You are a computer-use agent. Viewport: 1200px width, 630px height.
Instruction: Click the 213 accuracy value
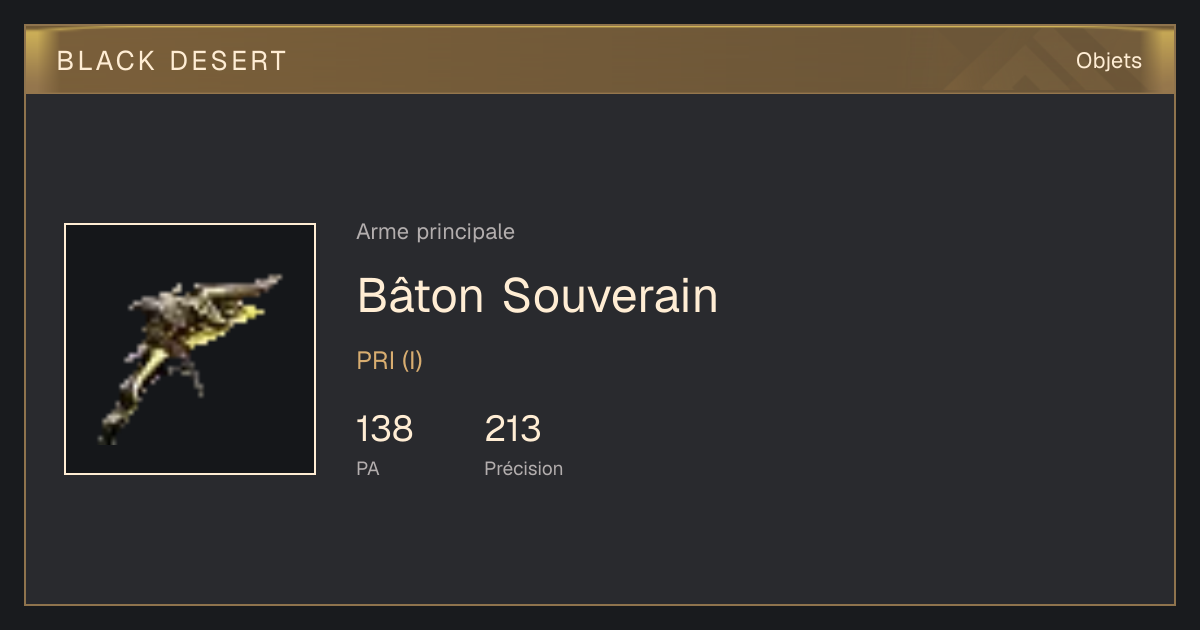[x=513, y=429]
